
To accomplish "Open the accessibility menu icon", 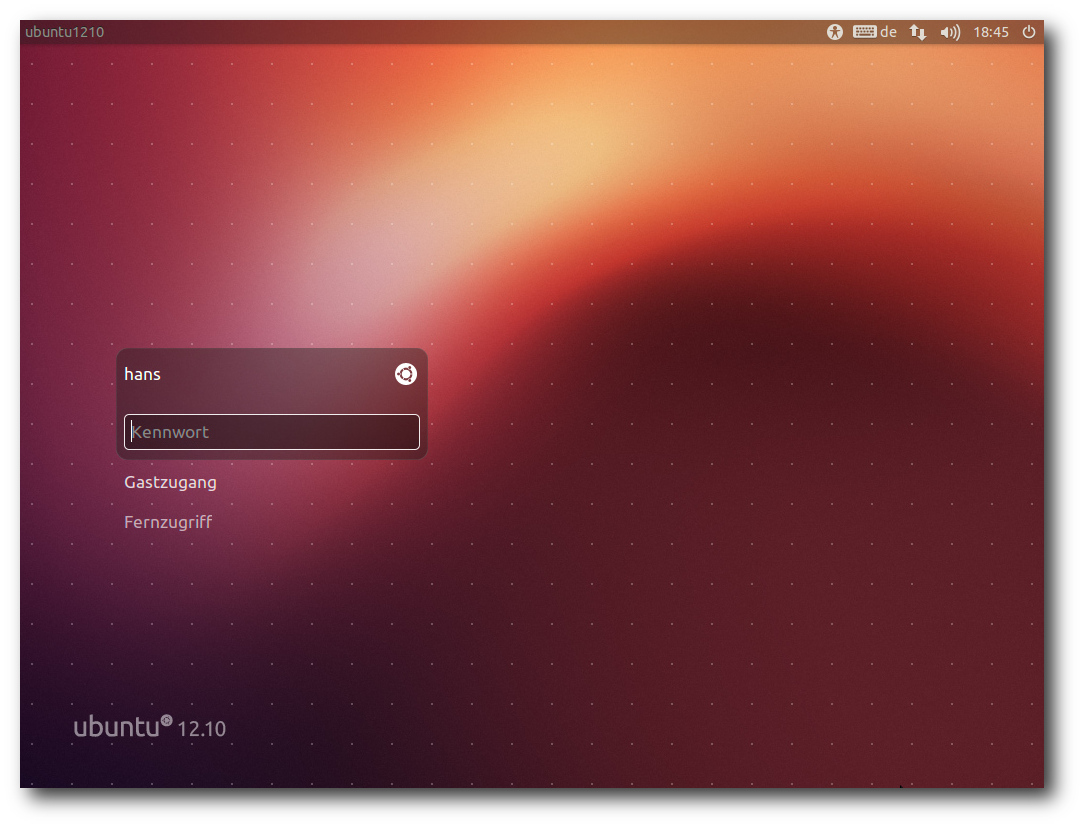I will tap(834, 32).
